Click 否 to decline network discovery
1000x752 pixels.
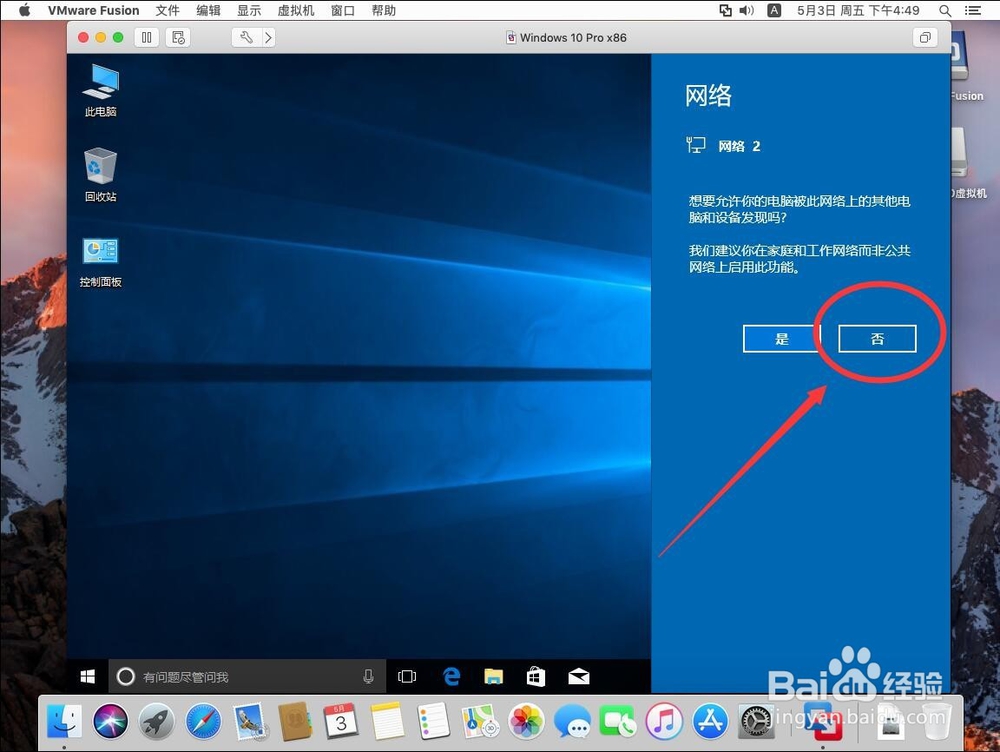pos(876,338)
